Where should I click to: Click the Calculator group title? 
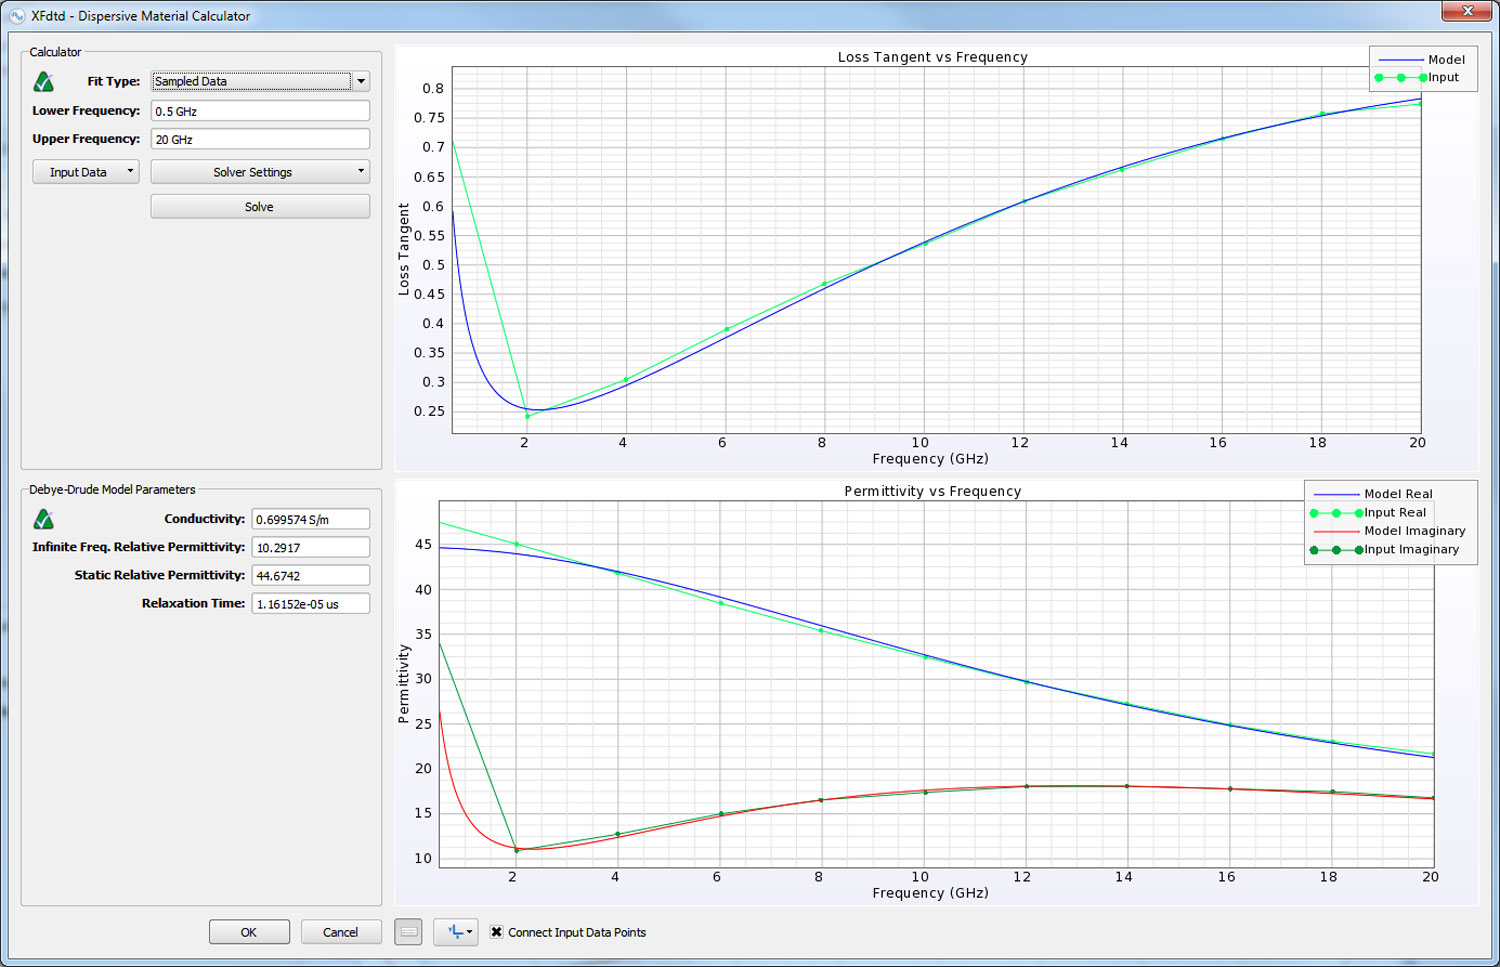point(55,52)
